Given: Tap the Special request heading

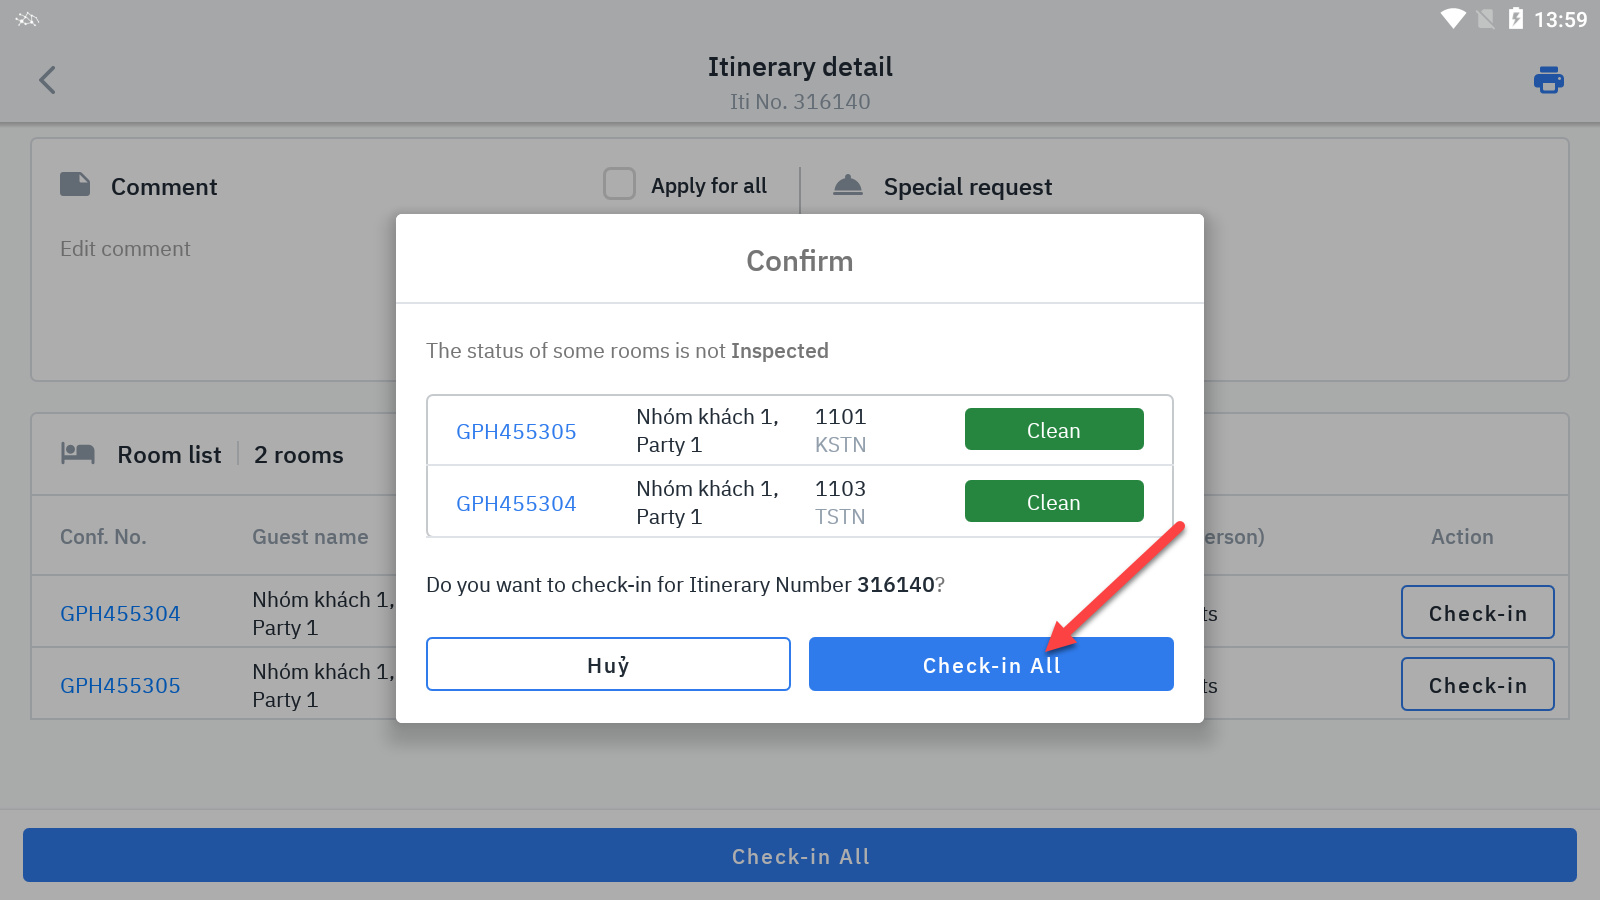Looking at the screenshot, I should (x=968, y=187).
